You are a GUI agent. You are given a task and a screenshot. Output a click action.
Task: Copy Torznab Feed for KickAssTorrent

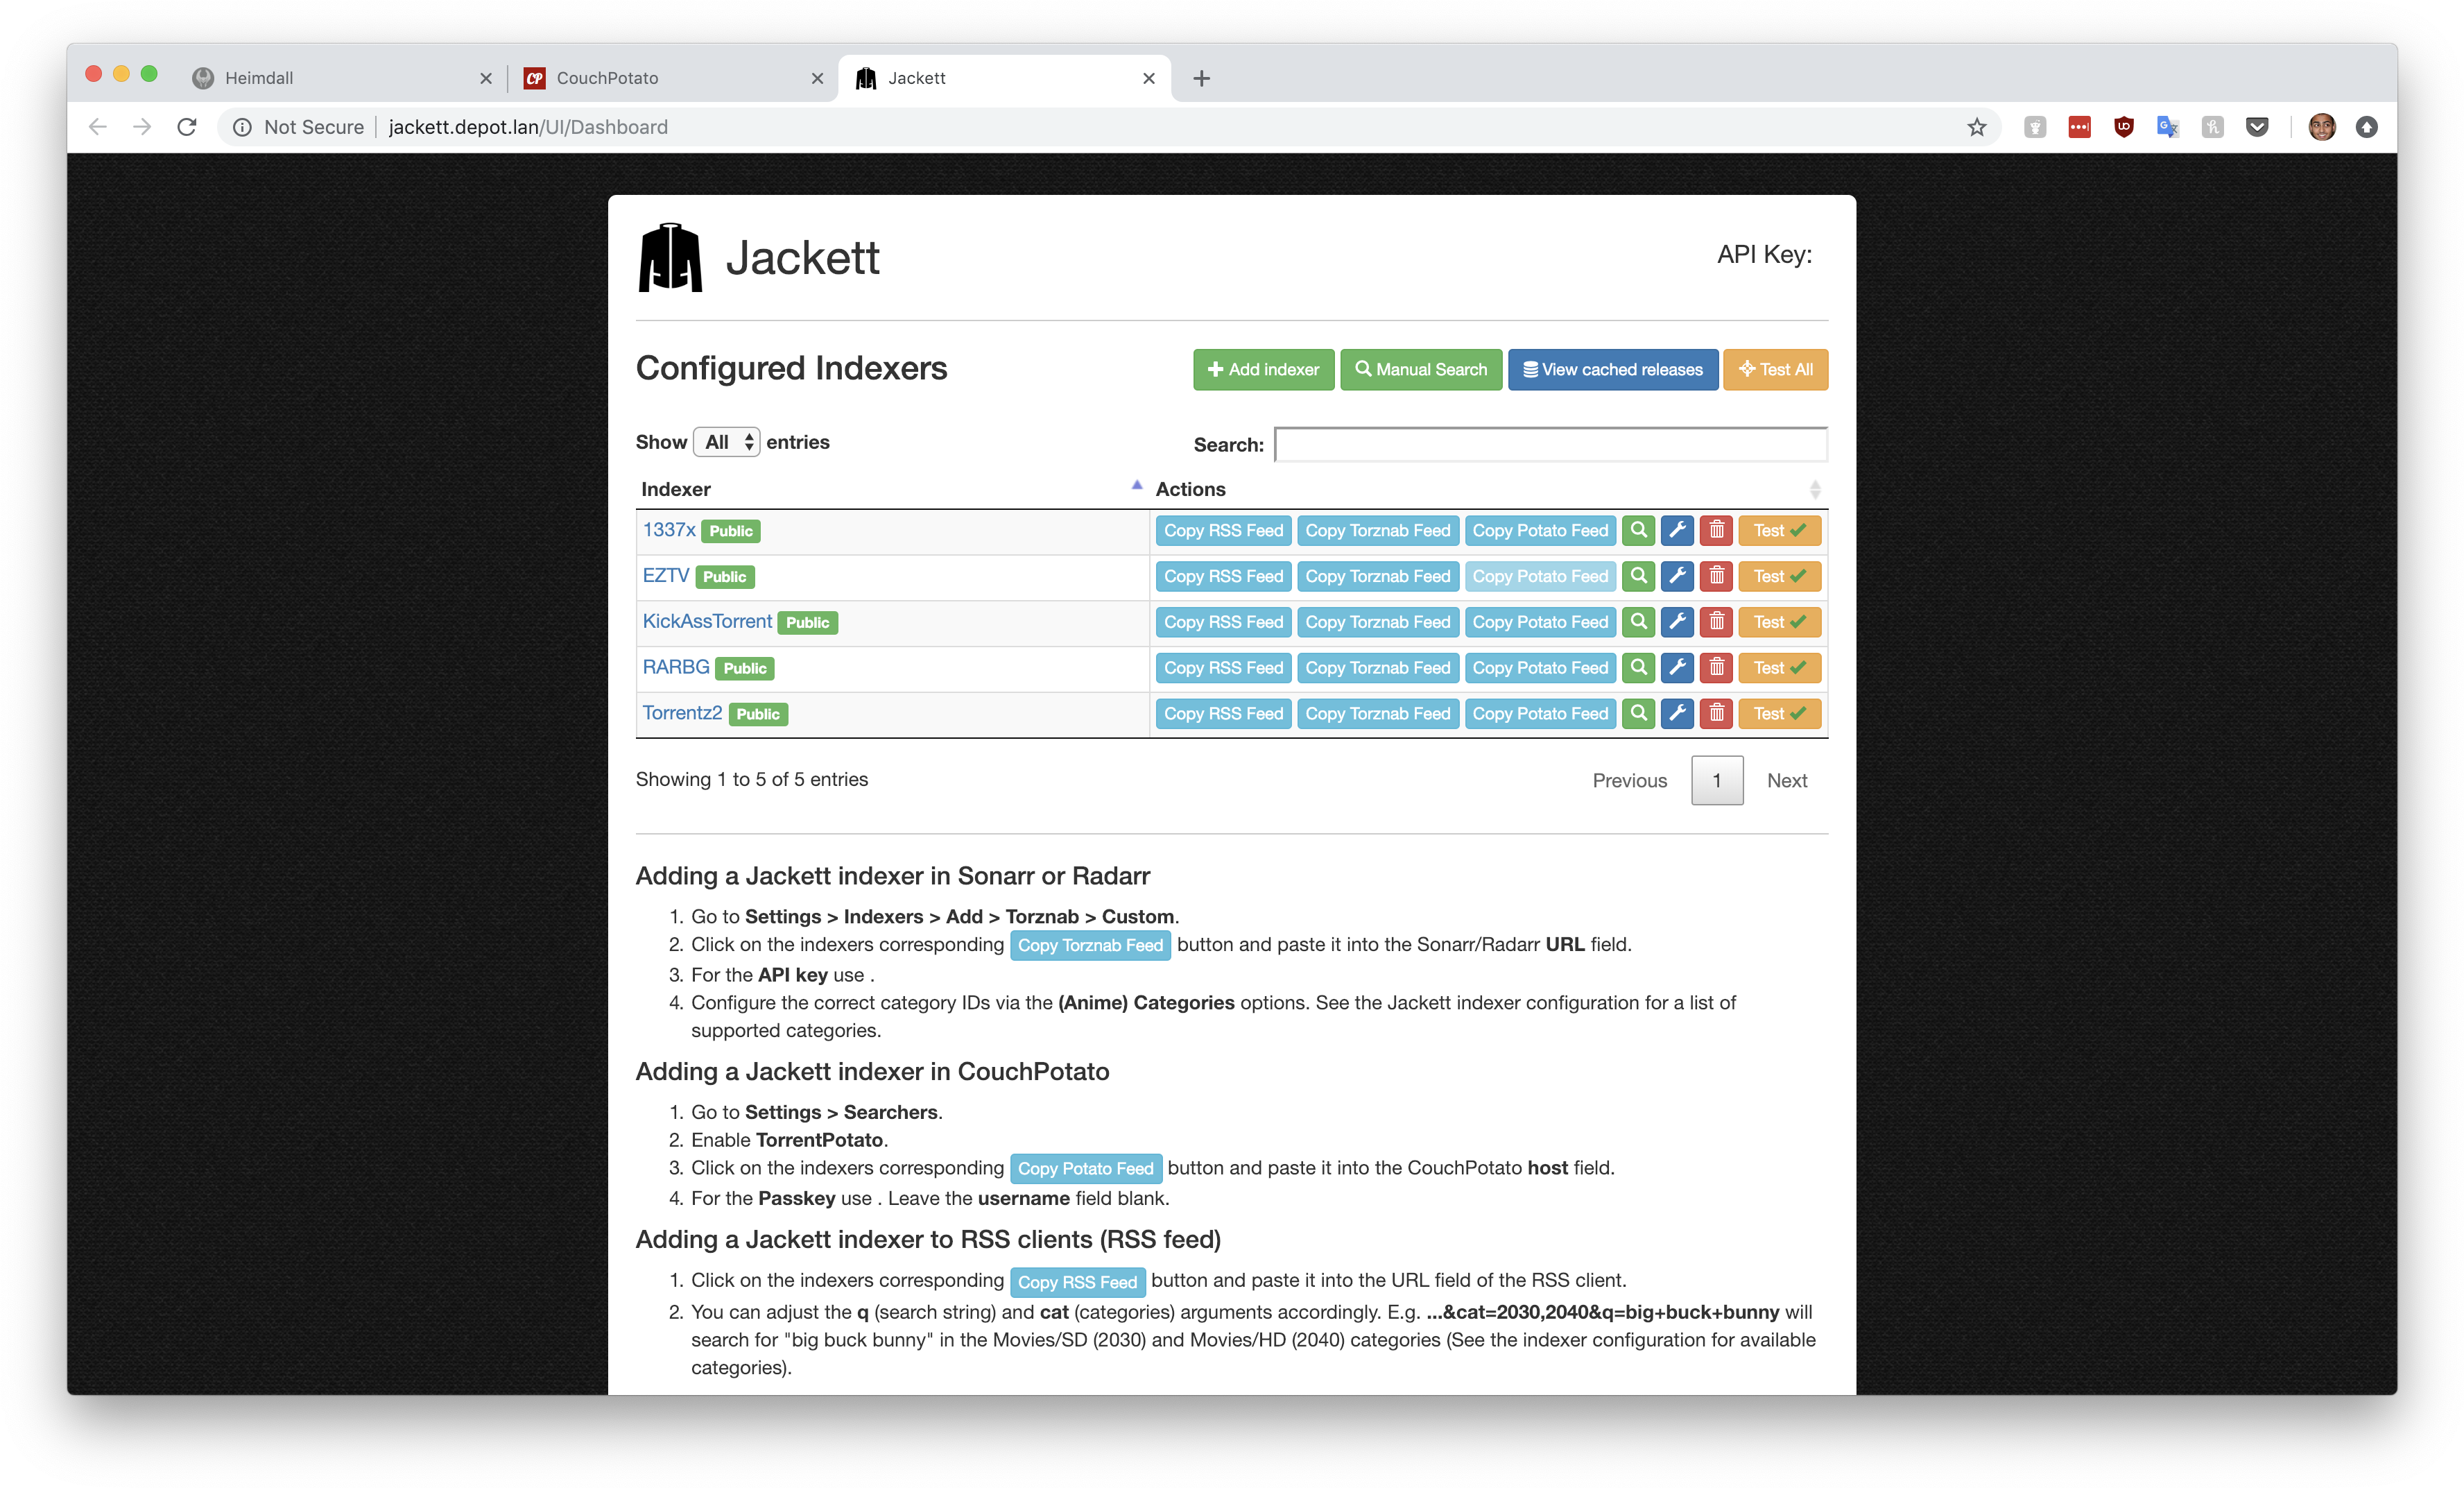coord(1377,622)
